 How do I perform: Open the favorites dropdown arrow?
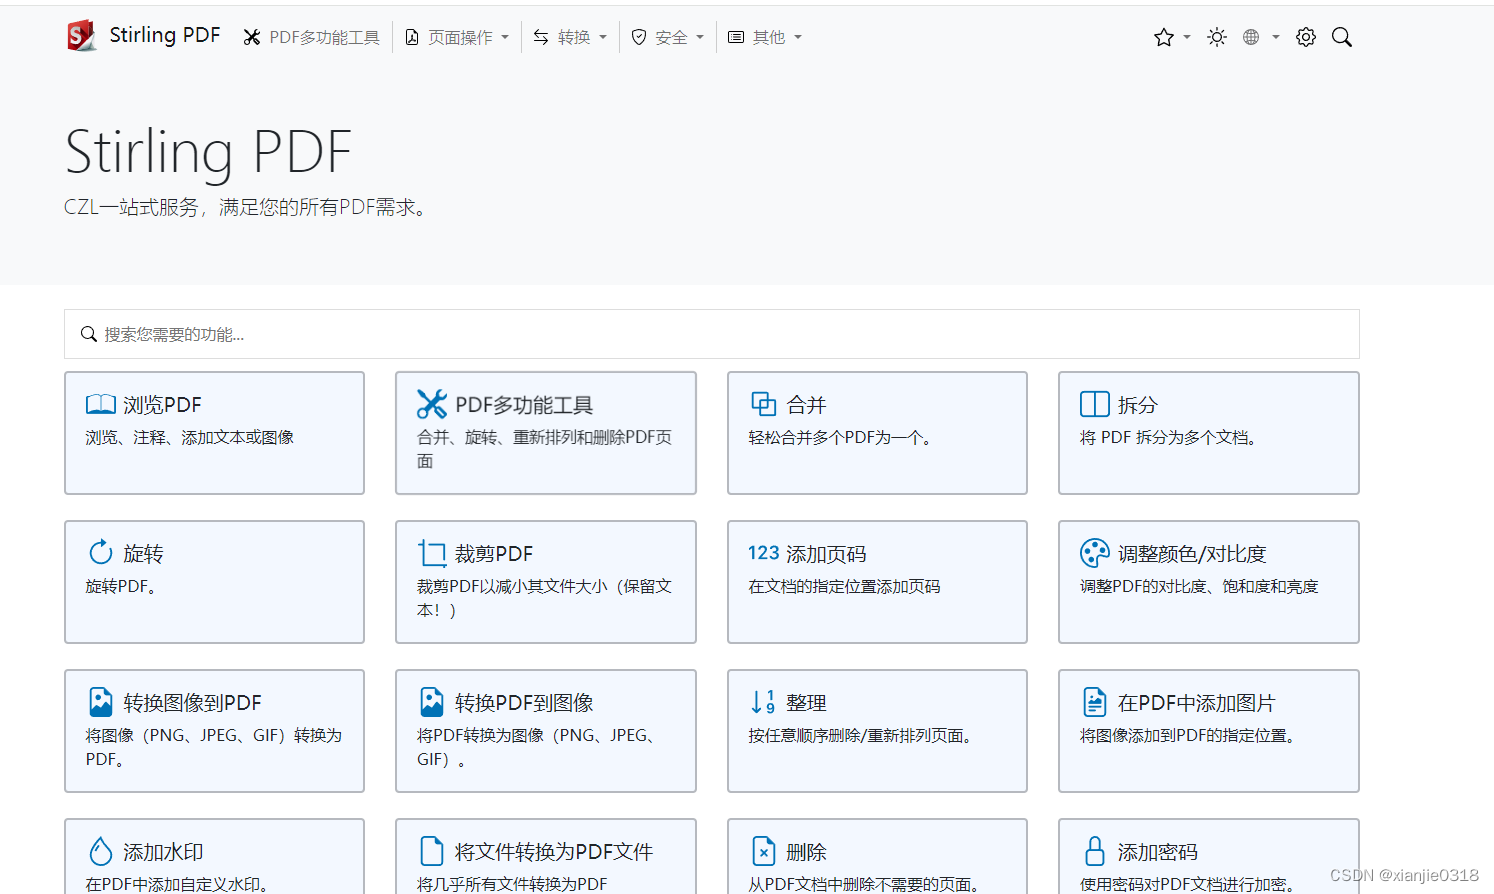point(1187,37)
